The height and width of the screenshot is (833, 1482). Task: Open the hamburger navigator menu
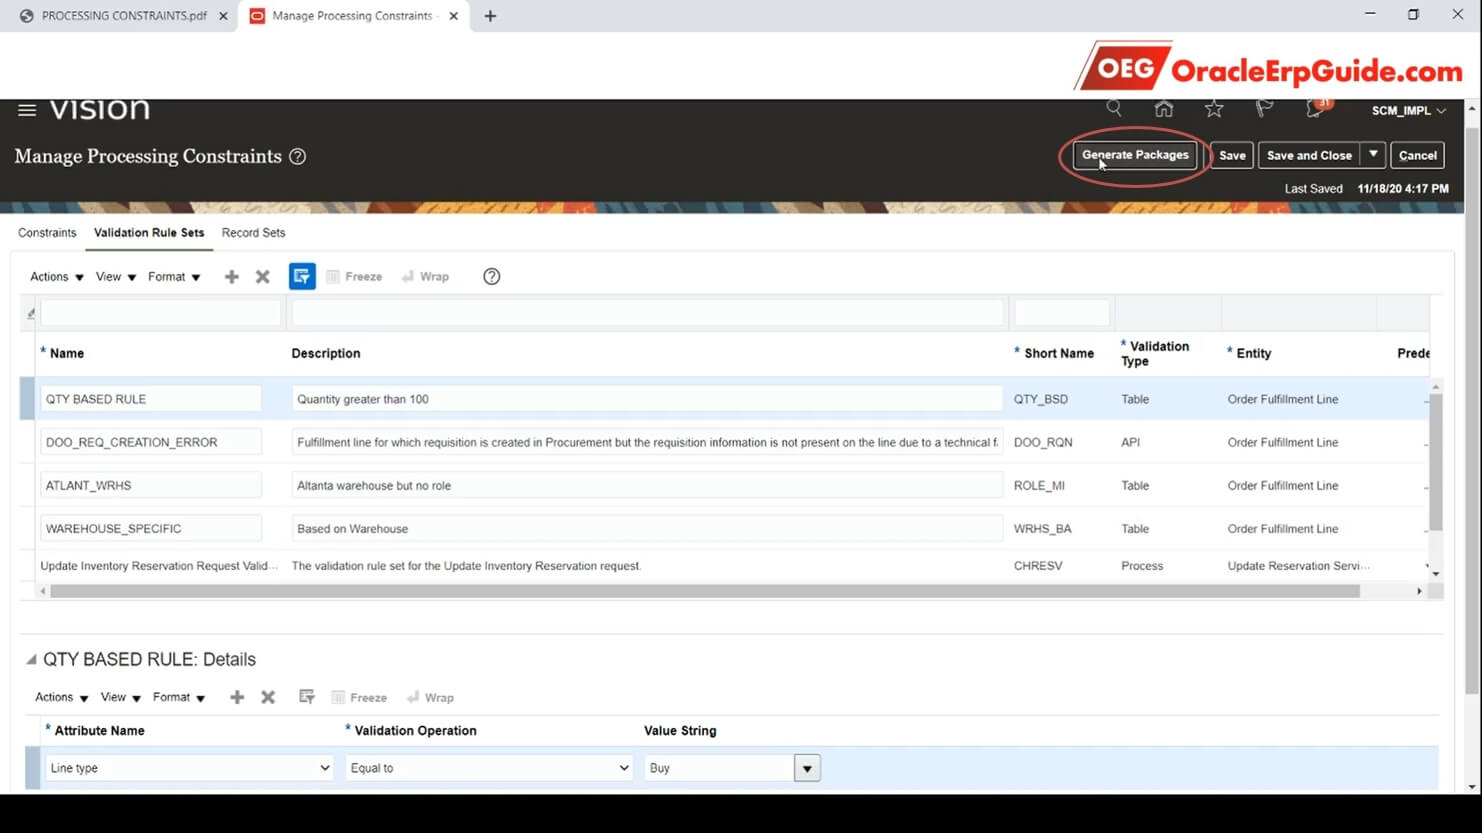click(27, 110)
